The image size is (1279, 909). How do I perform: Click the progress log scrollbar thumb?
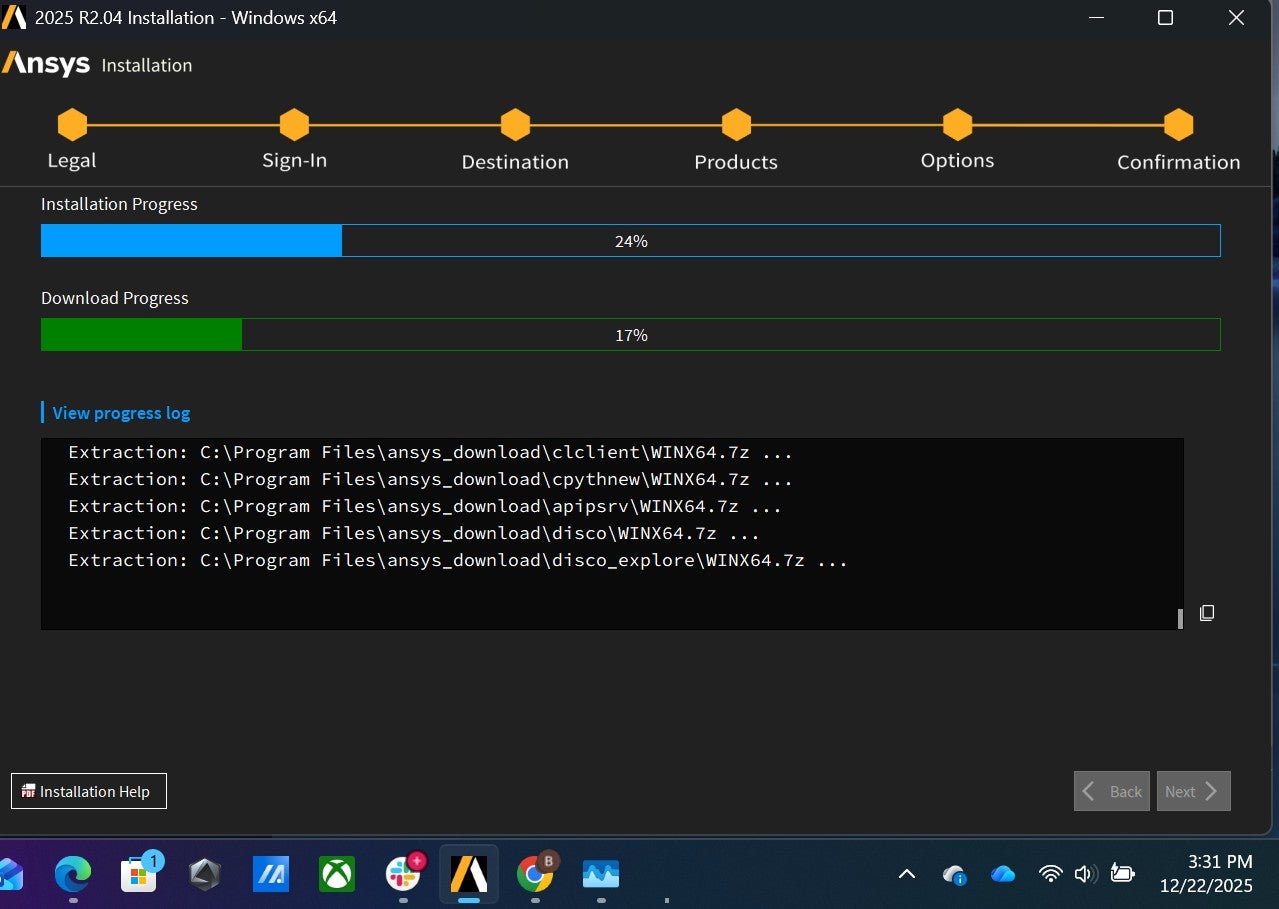[x=1180, y=618]
